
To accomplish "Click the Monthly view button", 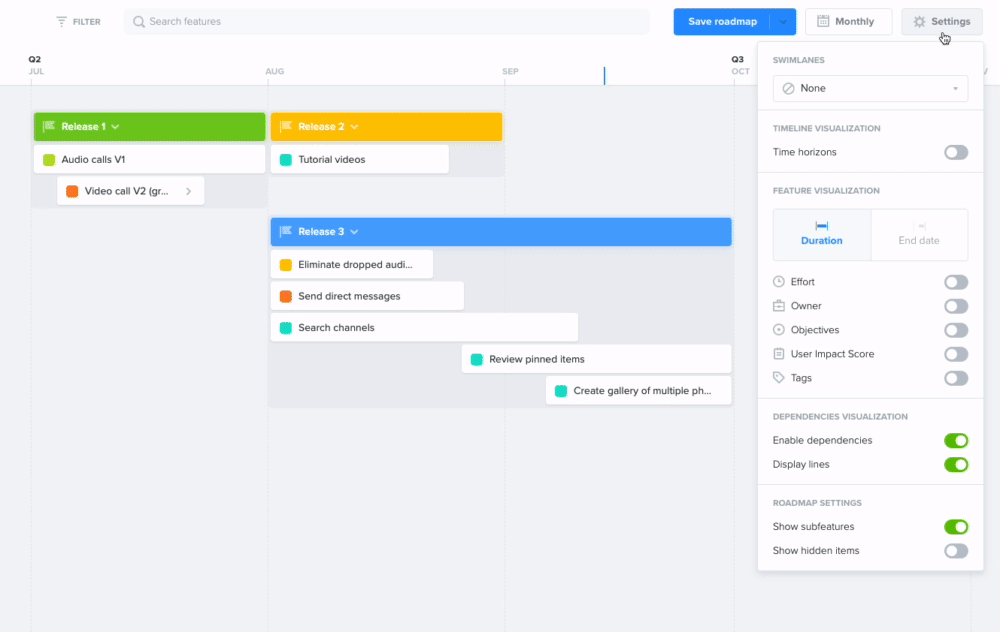I will [848, 22].
